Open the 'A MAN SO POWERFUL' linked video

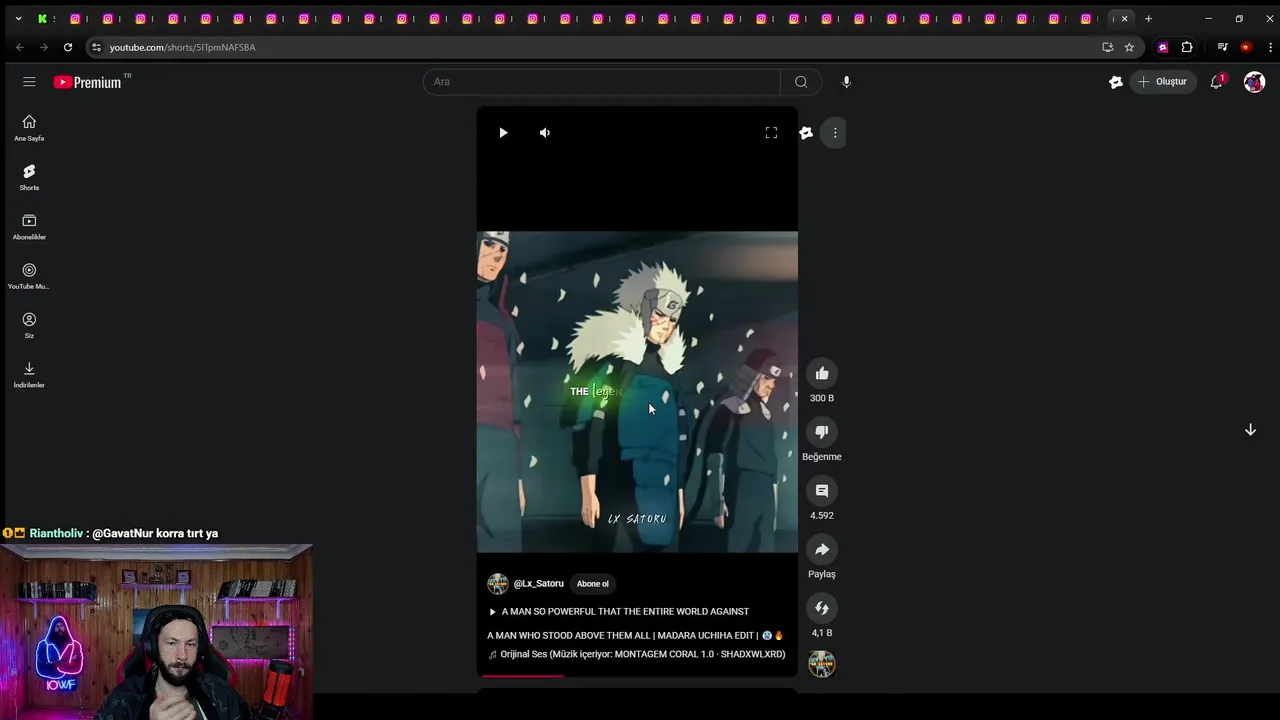coord(619,612)
